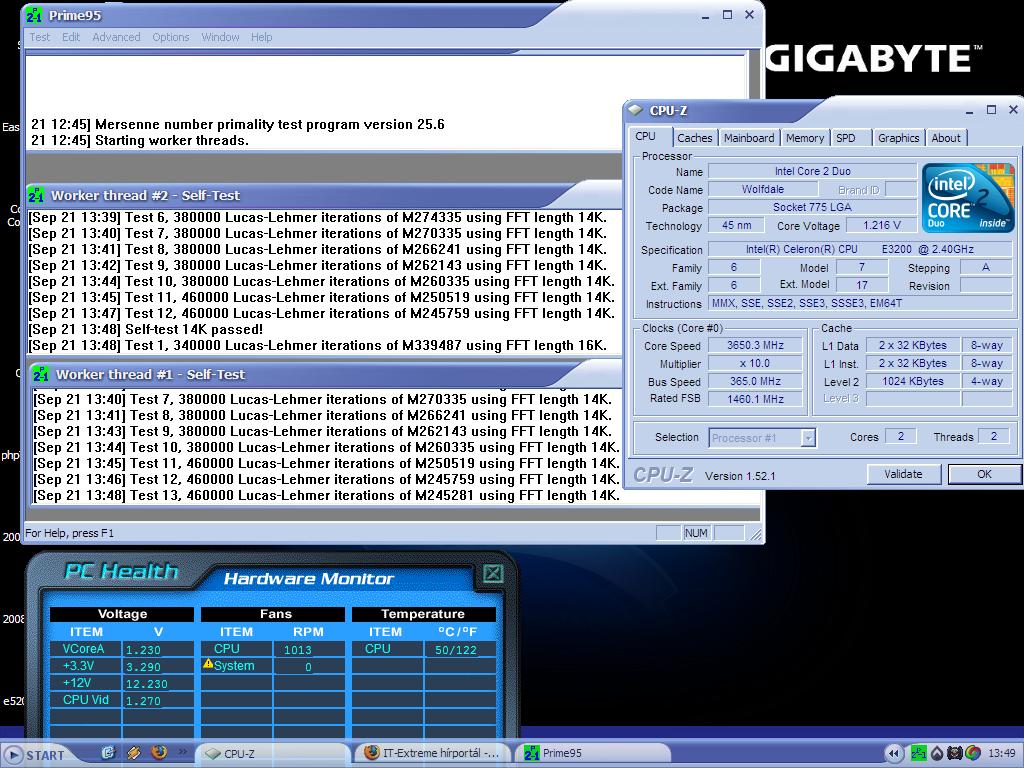Viewport: 1024px width, 768px height.
Task: Expand quick launch overflow chevron
Action: pyautogui.click(x=183, y=752)
